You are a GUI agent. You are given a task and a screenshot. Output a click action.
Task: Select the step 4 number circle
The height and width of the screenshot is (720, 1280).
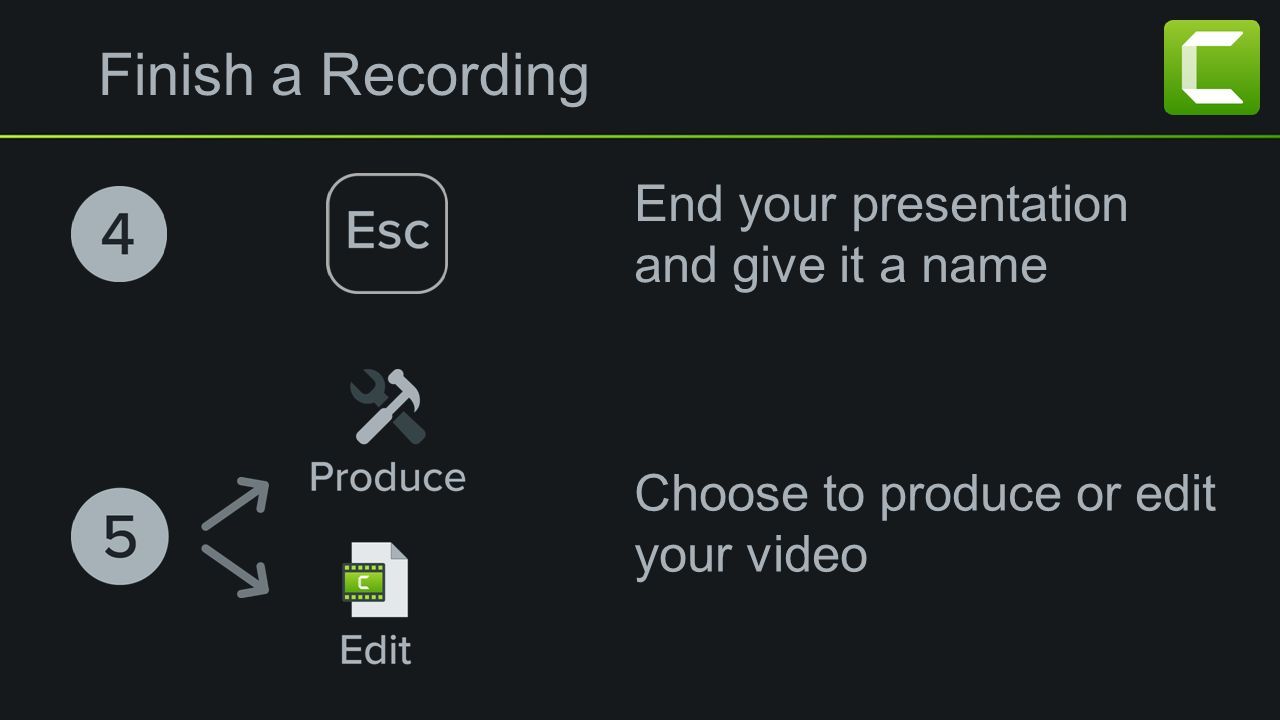(119, 234)
